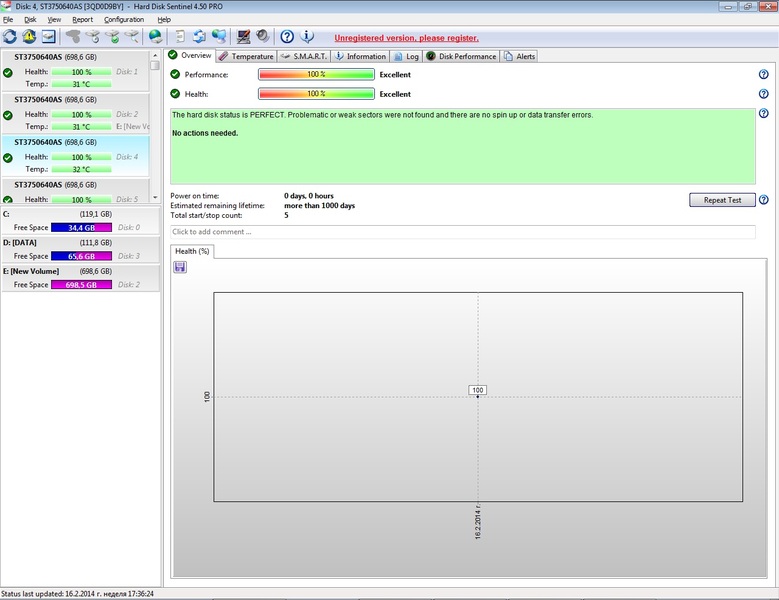Screen dimensions: 779x600
Task: Open the File menu
Action: point(8,19)
